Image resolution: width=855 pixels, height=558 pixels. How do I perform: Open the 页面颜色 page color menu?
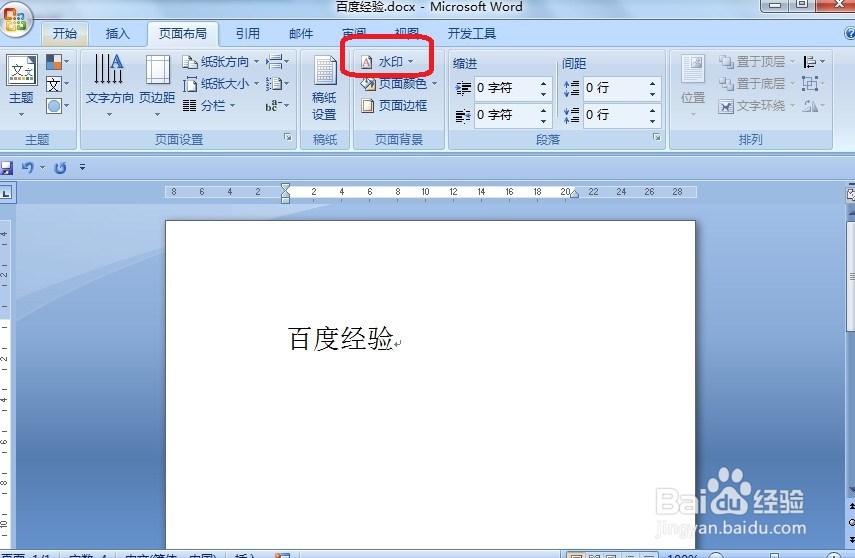(399, 84)
